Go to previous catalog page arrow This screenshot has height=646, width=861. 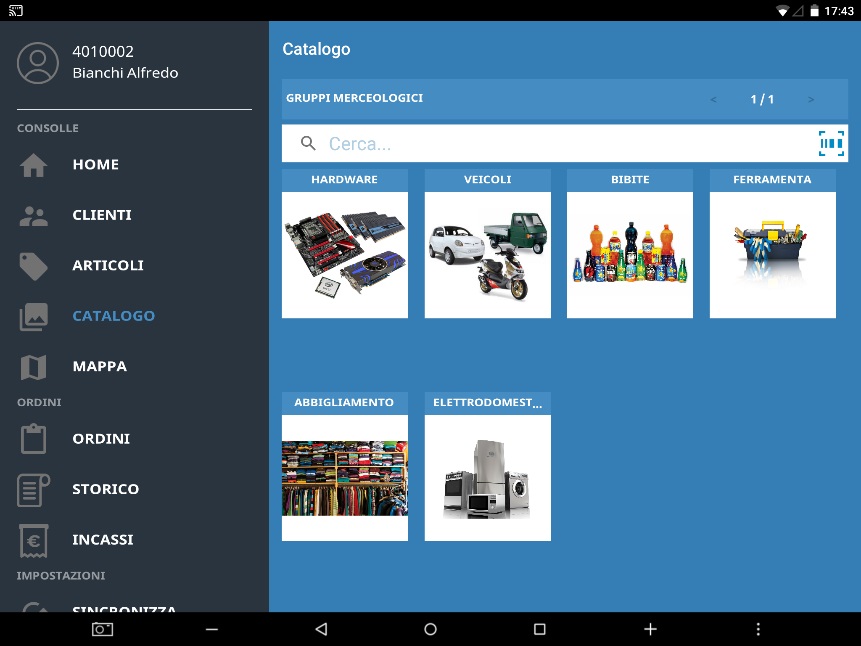point(713,99)
